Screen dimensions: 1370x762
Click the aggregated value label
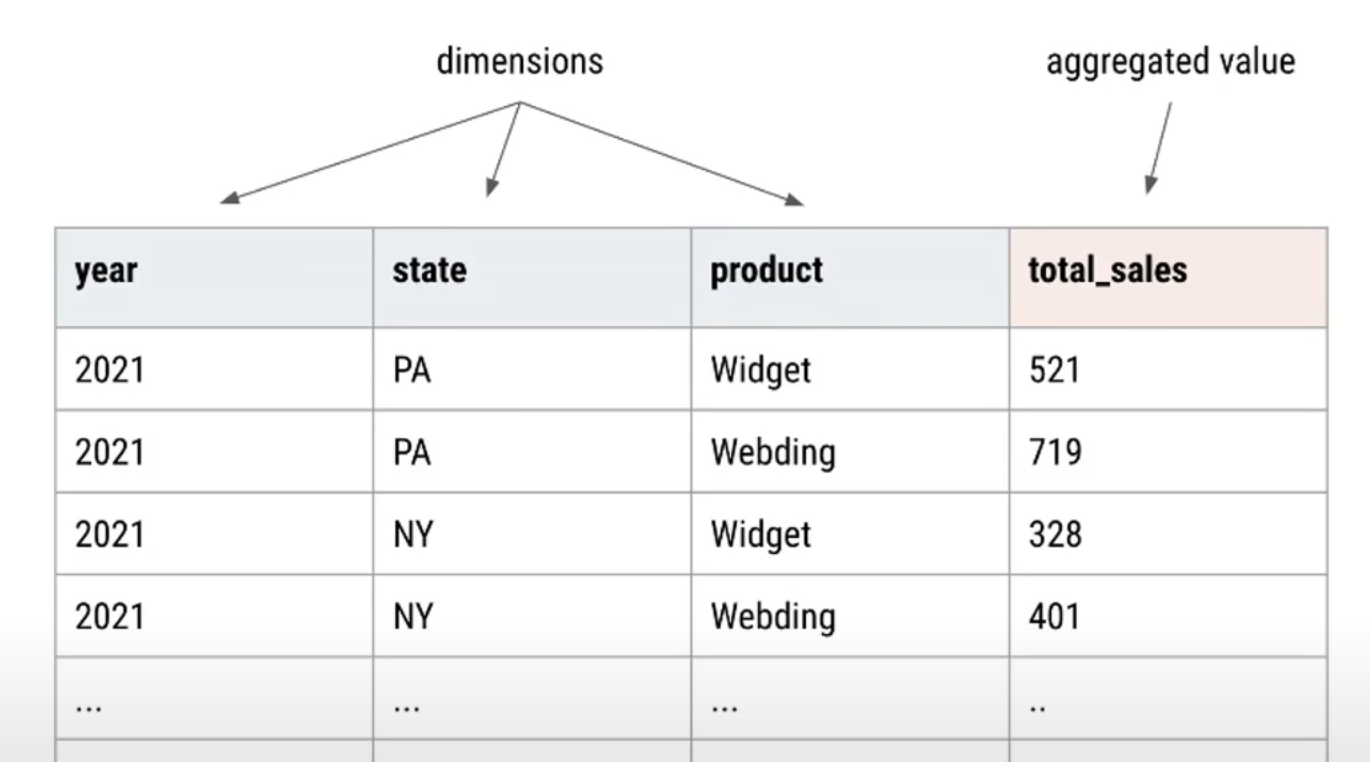pyautogui.click(x=1170, y=62)
